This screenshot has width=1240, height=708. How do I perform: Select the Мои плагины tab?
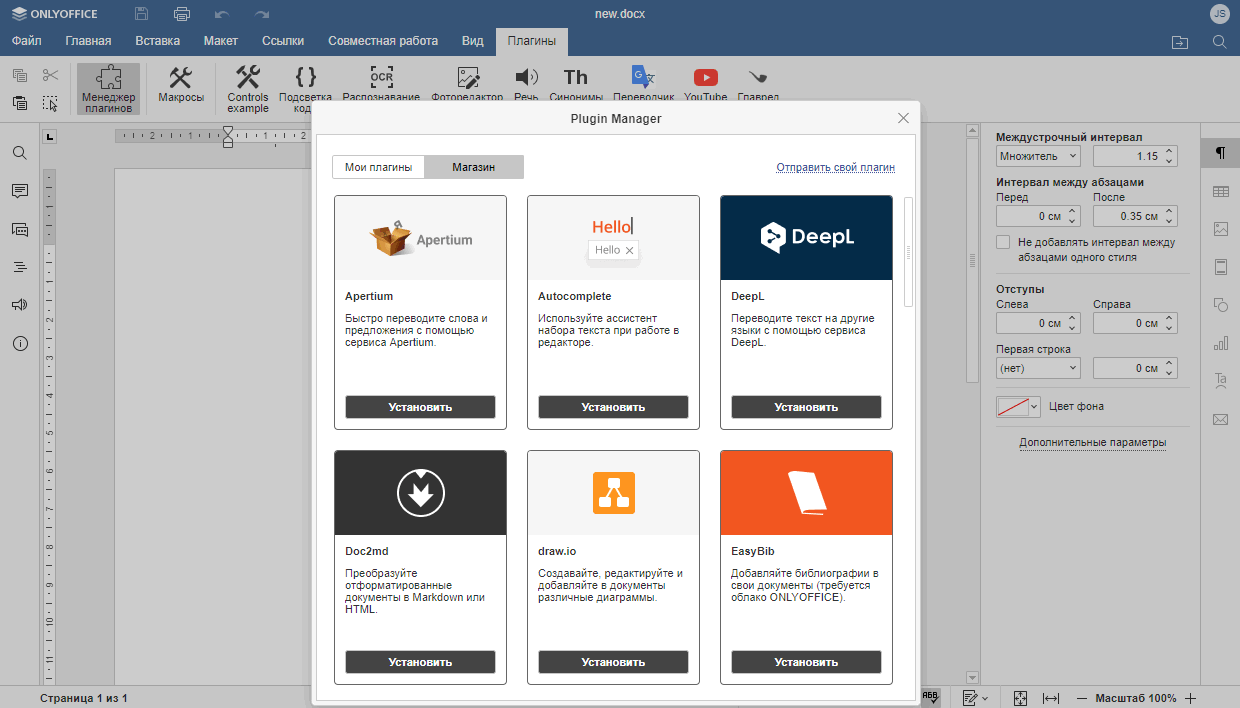pyautogui.click(x=379, y=167)
